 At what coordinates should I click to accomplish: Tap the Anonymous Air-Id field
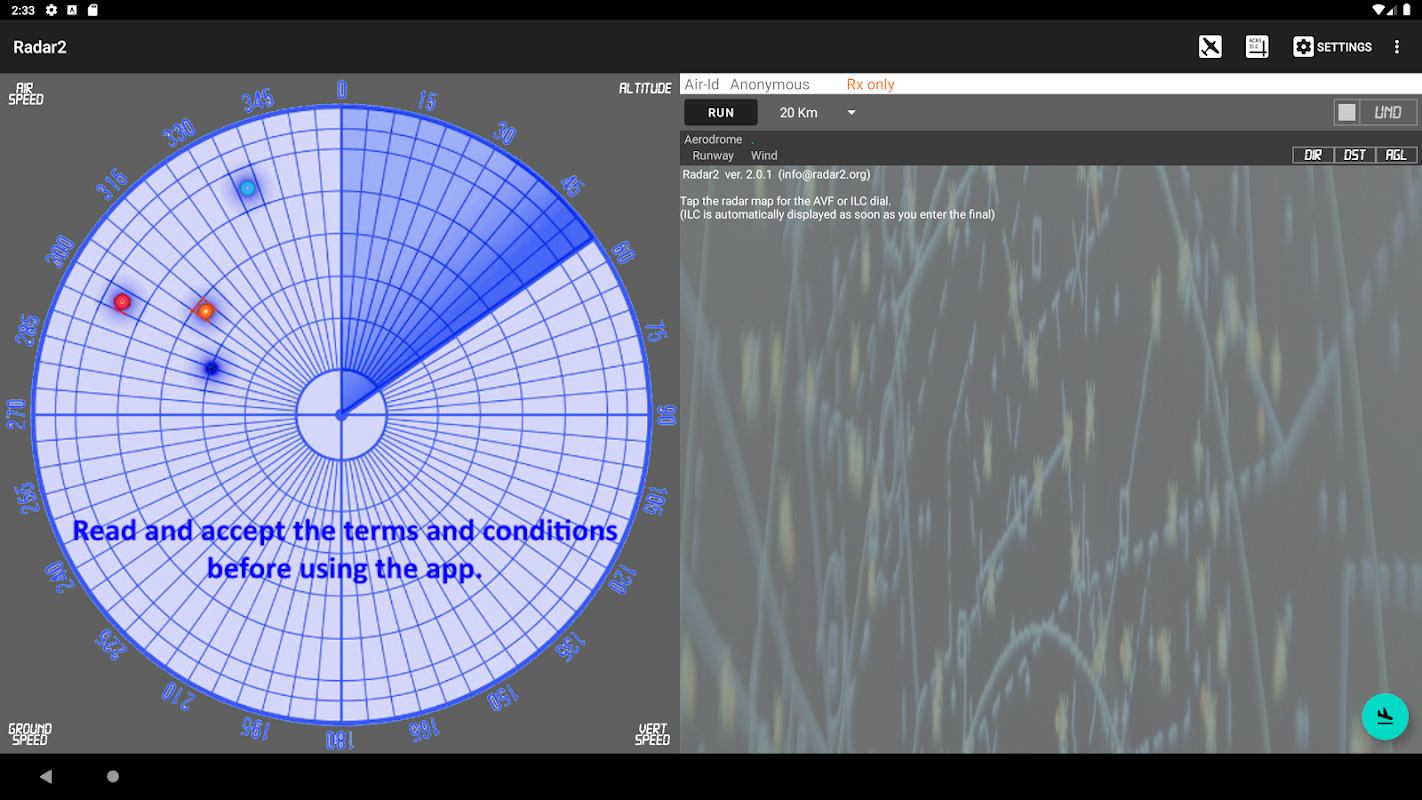[x=769, y=85]
